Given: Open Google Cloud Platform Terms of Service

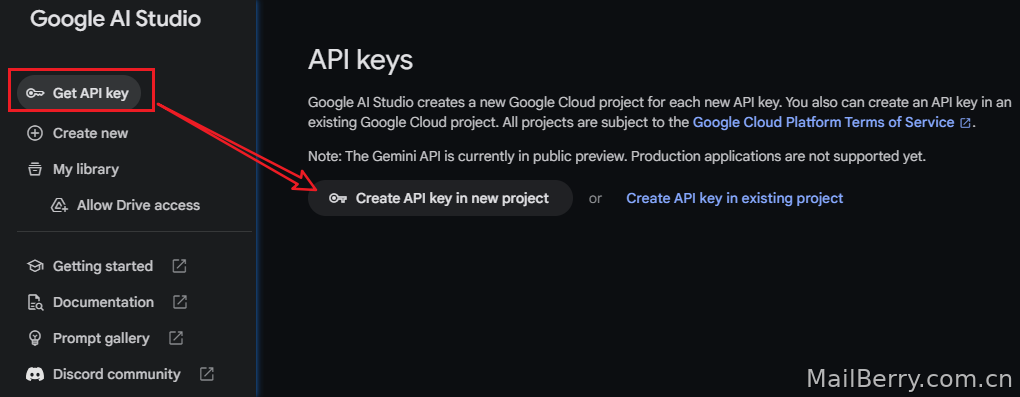Looking at the screenshot, I should 824,122.
